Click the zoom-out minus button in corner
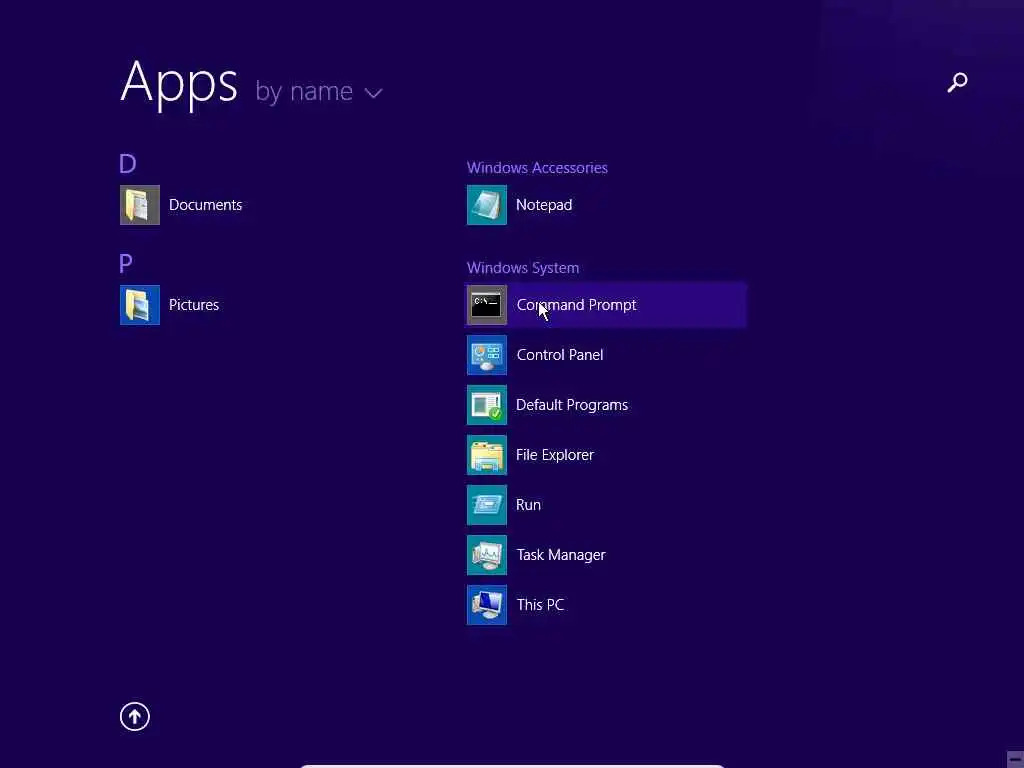Screen dimensions: 1024x768 pos(1014,760)
